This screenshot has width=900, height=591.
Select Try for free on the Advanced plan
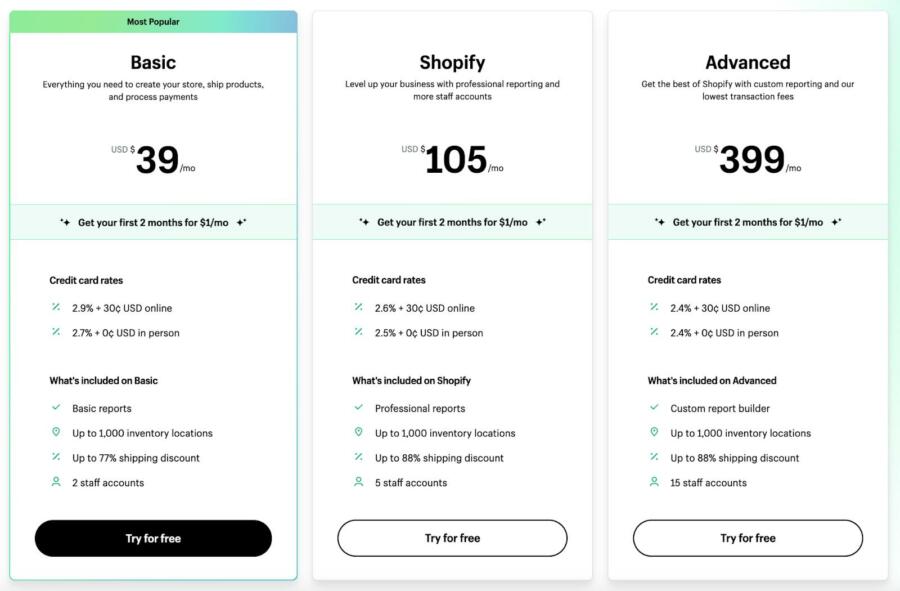748,538
